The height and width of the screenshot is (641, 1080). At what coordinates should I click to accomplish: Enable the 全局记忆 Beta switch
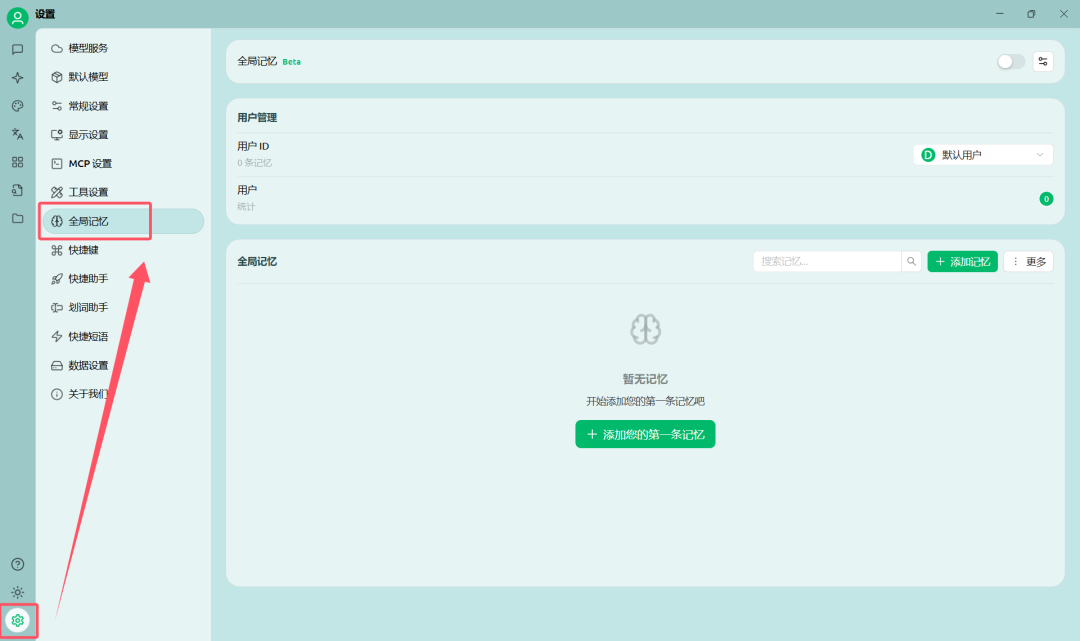pos(1010,62)
